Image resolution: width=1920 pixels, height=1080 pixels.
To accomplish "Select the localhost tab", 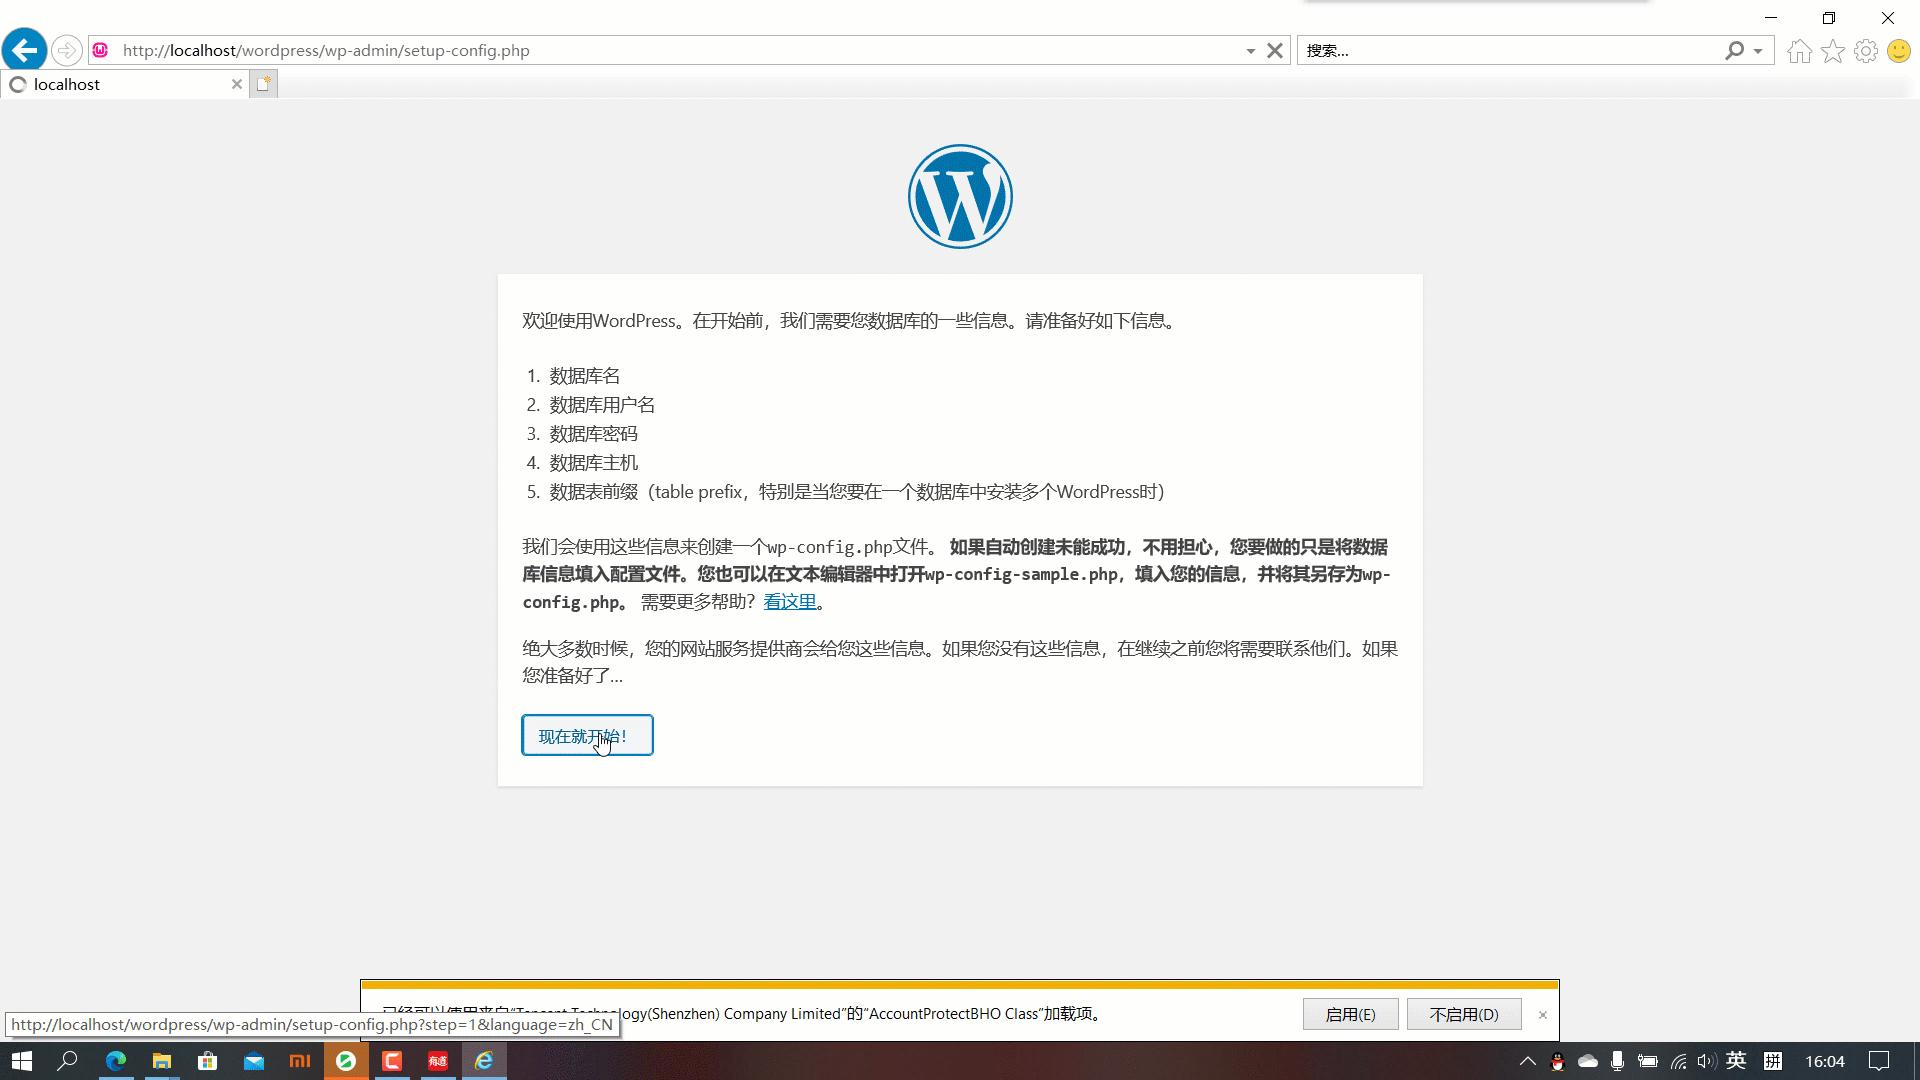I will tap(125, 84).
